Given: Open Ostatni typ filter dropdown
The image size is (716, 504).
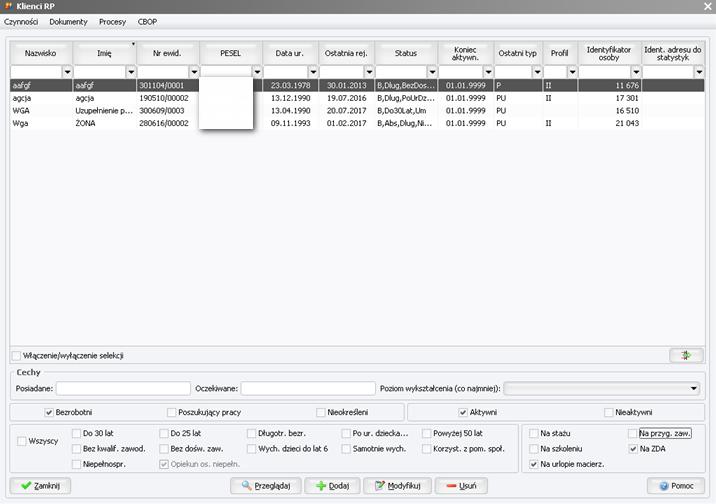Looking at the screenshot, I should (537, 72).
